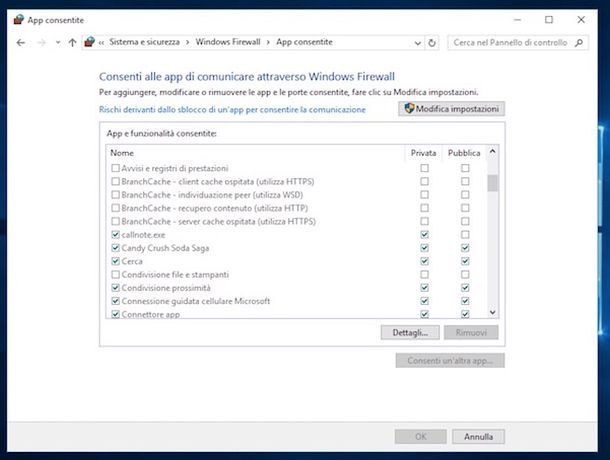The image size is (610, 460).
Task: Open the Rischi derivanti dallo sblocco link
Action: (232, 110)
